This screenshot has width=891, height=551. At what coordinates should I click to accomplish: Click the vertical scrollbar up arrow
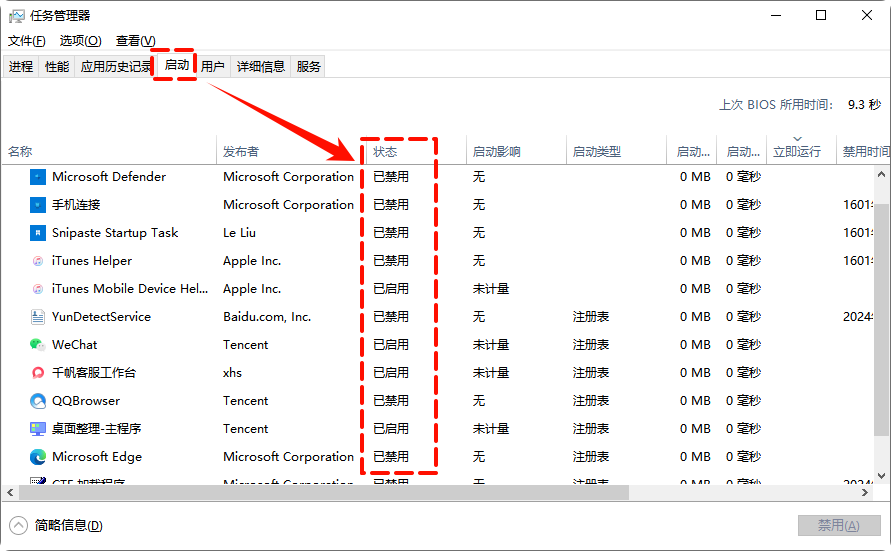881,174
